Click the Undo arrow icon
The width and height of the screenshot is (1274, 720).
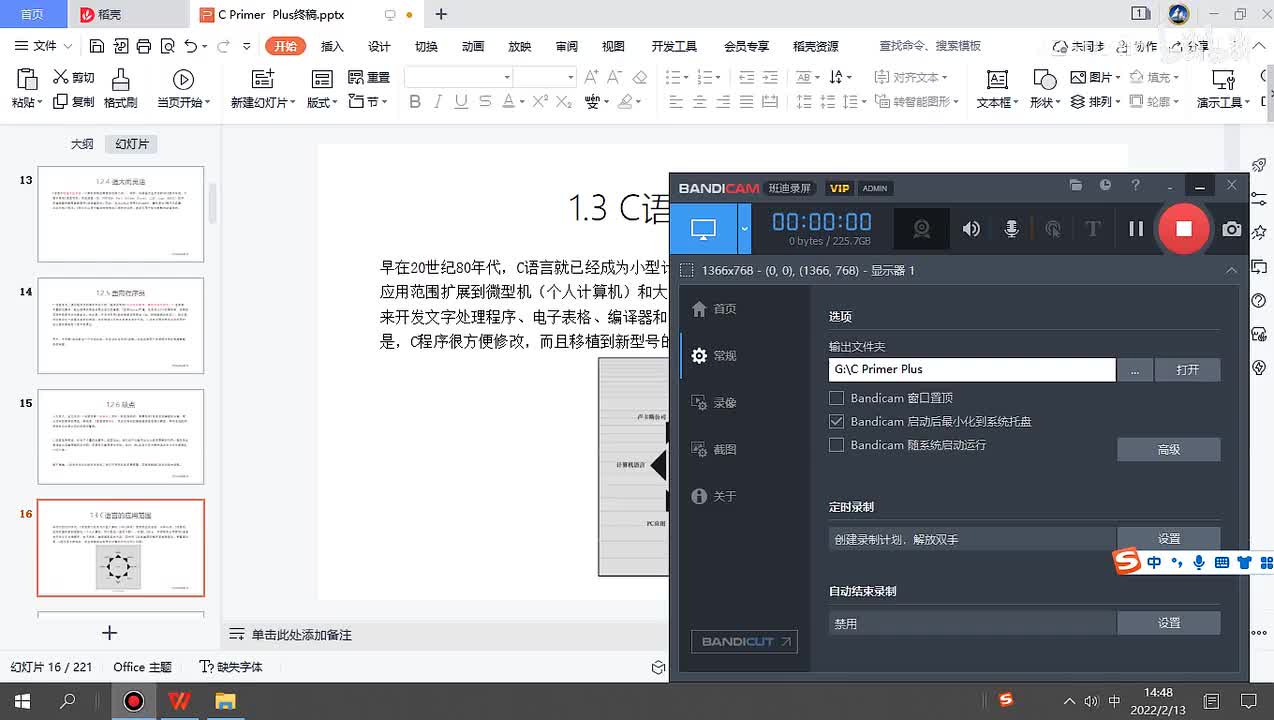pos(190,46)
